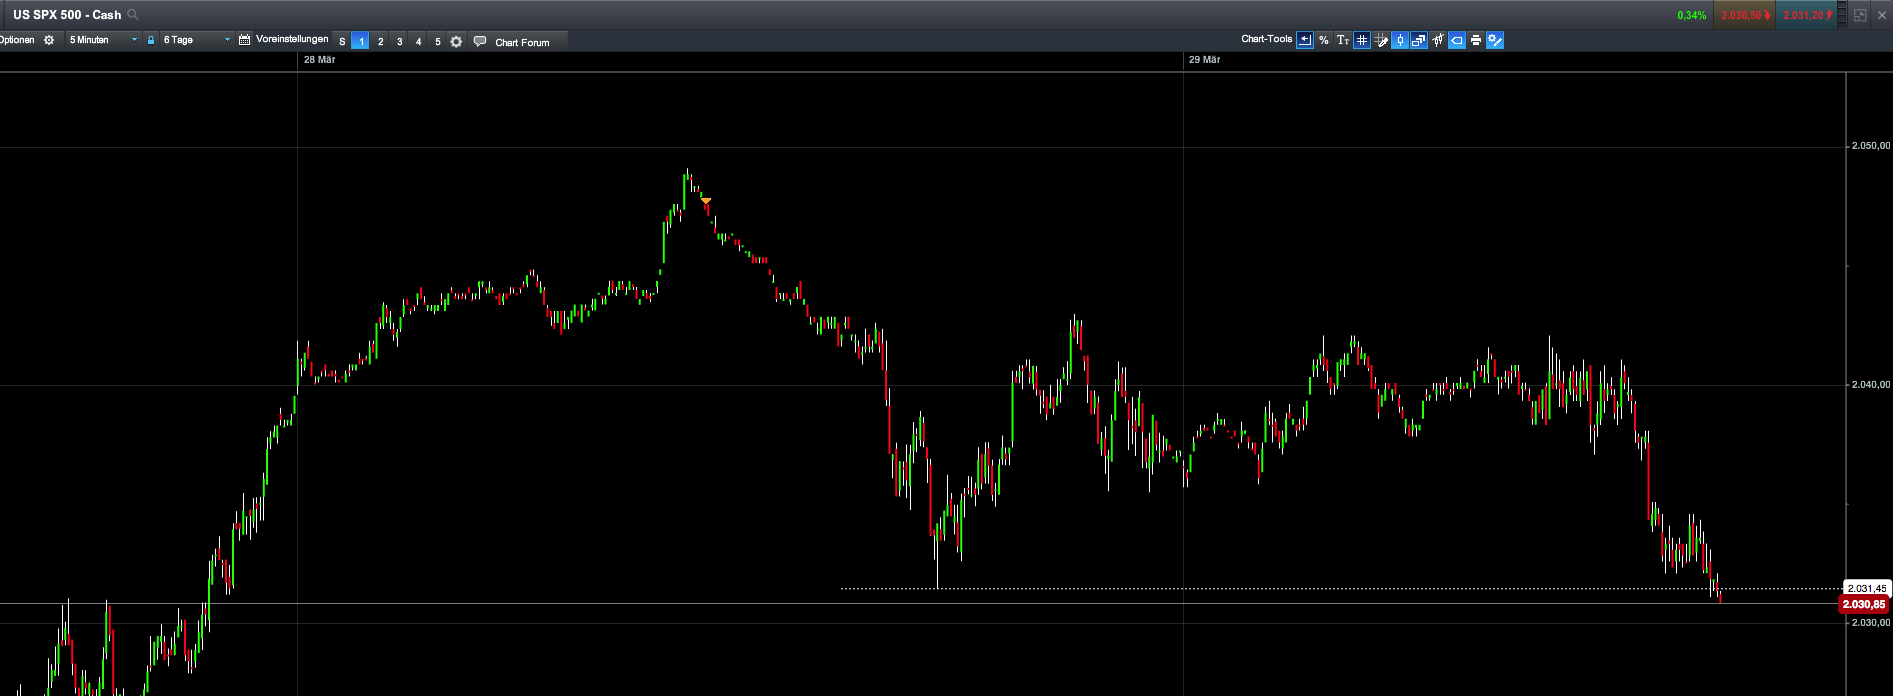
Task: Select preset 1
Action: coord(361,41)
